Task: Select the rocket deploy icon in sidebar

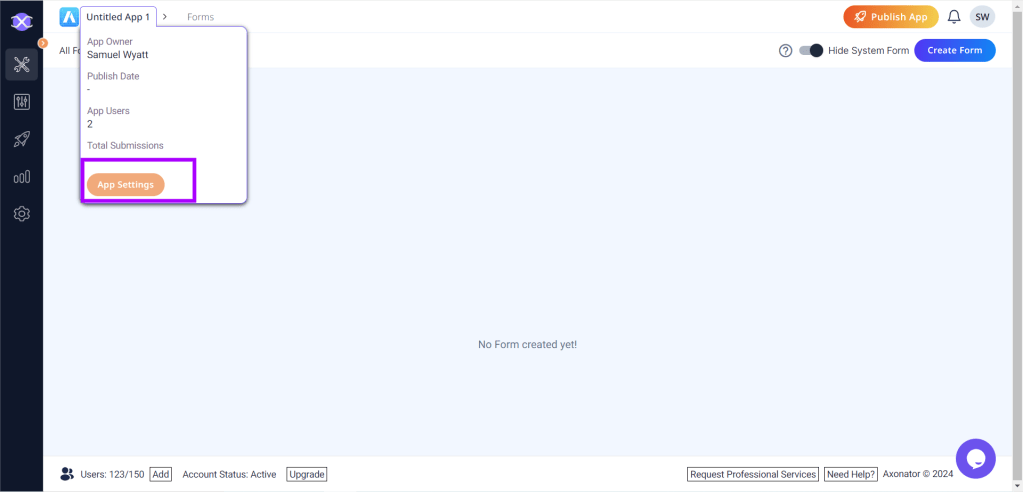Action: 21,140
